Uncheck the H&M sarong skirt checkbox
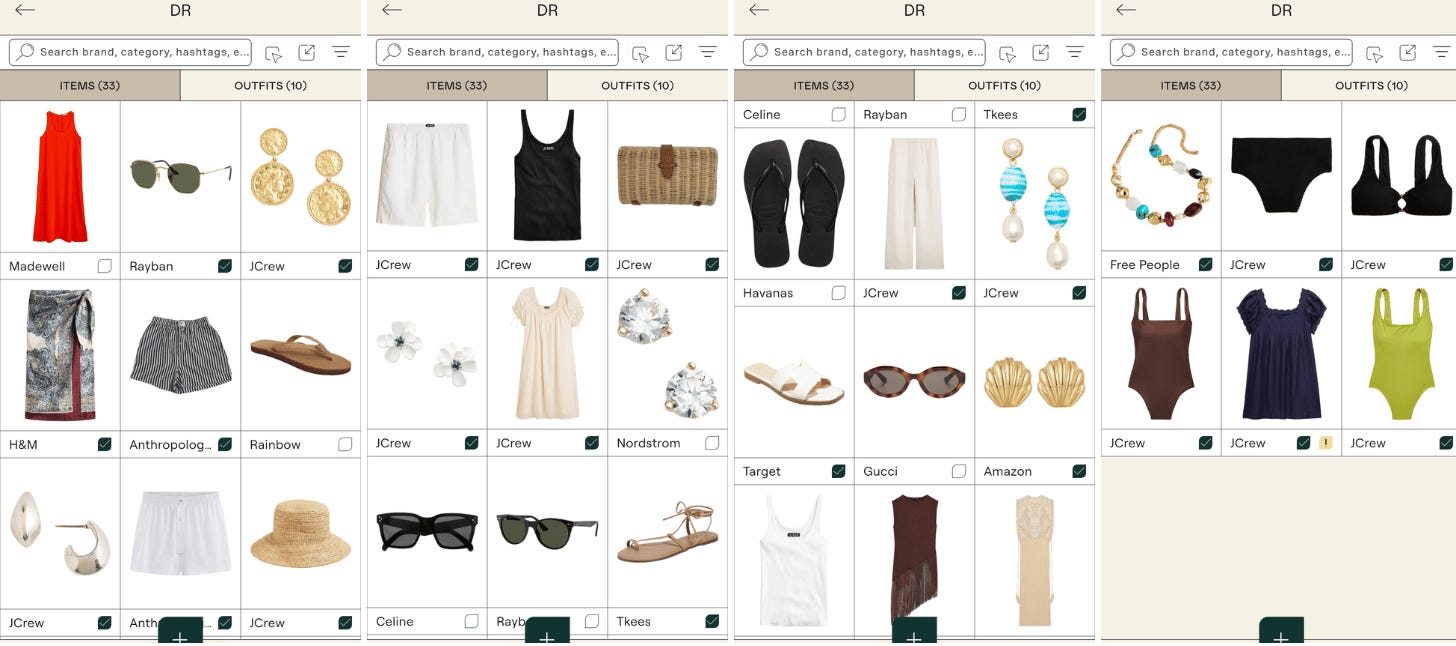Image resolution: width=1456 pixels, height=646 pixels. [x=105, y=444]
